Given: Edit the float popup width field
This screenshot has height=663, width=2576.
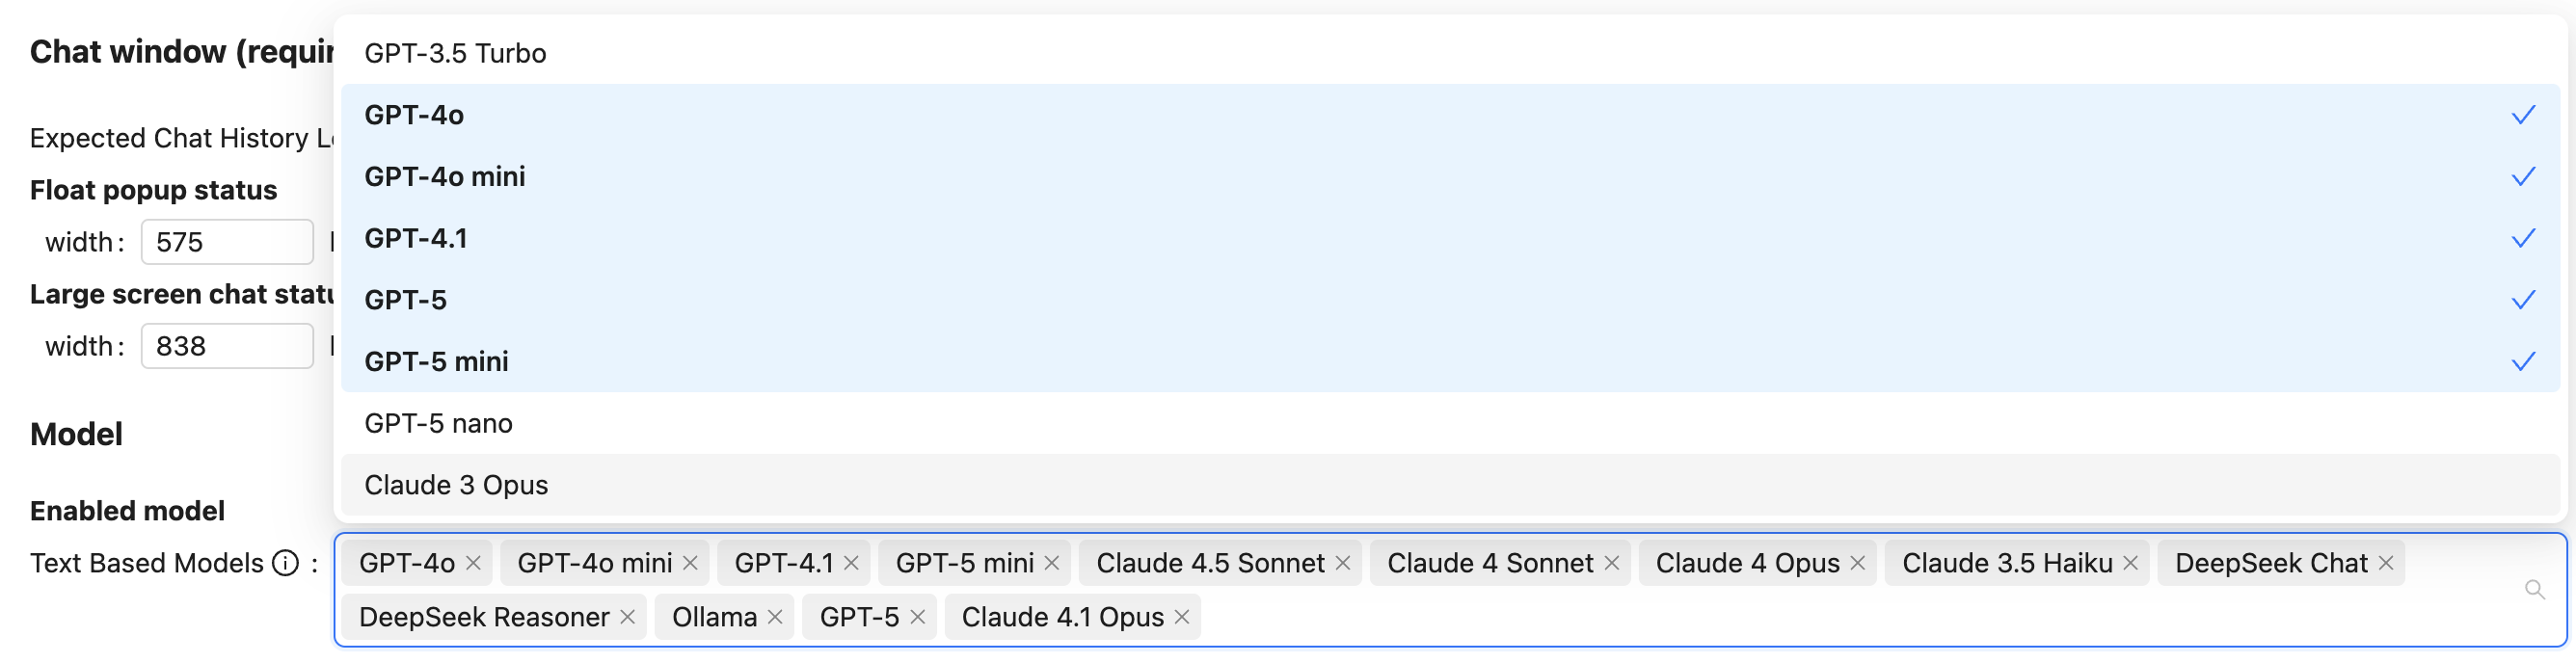Looking at the screenshot, I should [227, 242].
